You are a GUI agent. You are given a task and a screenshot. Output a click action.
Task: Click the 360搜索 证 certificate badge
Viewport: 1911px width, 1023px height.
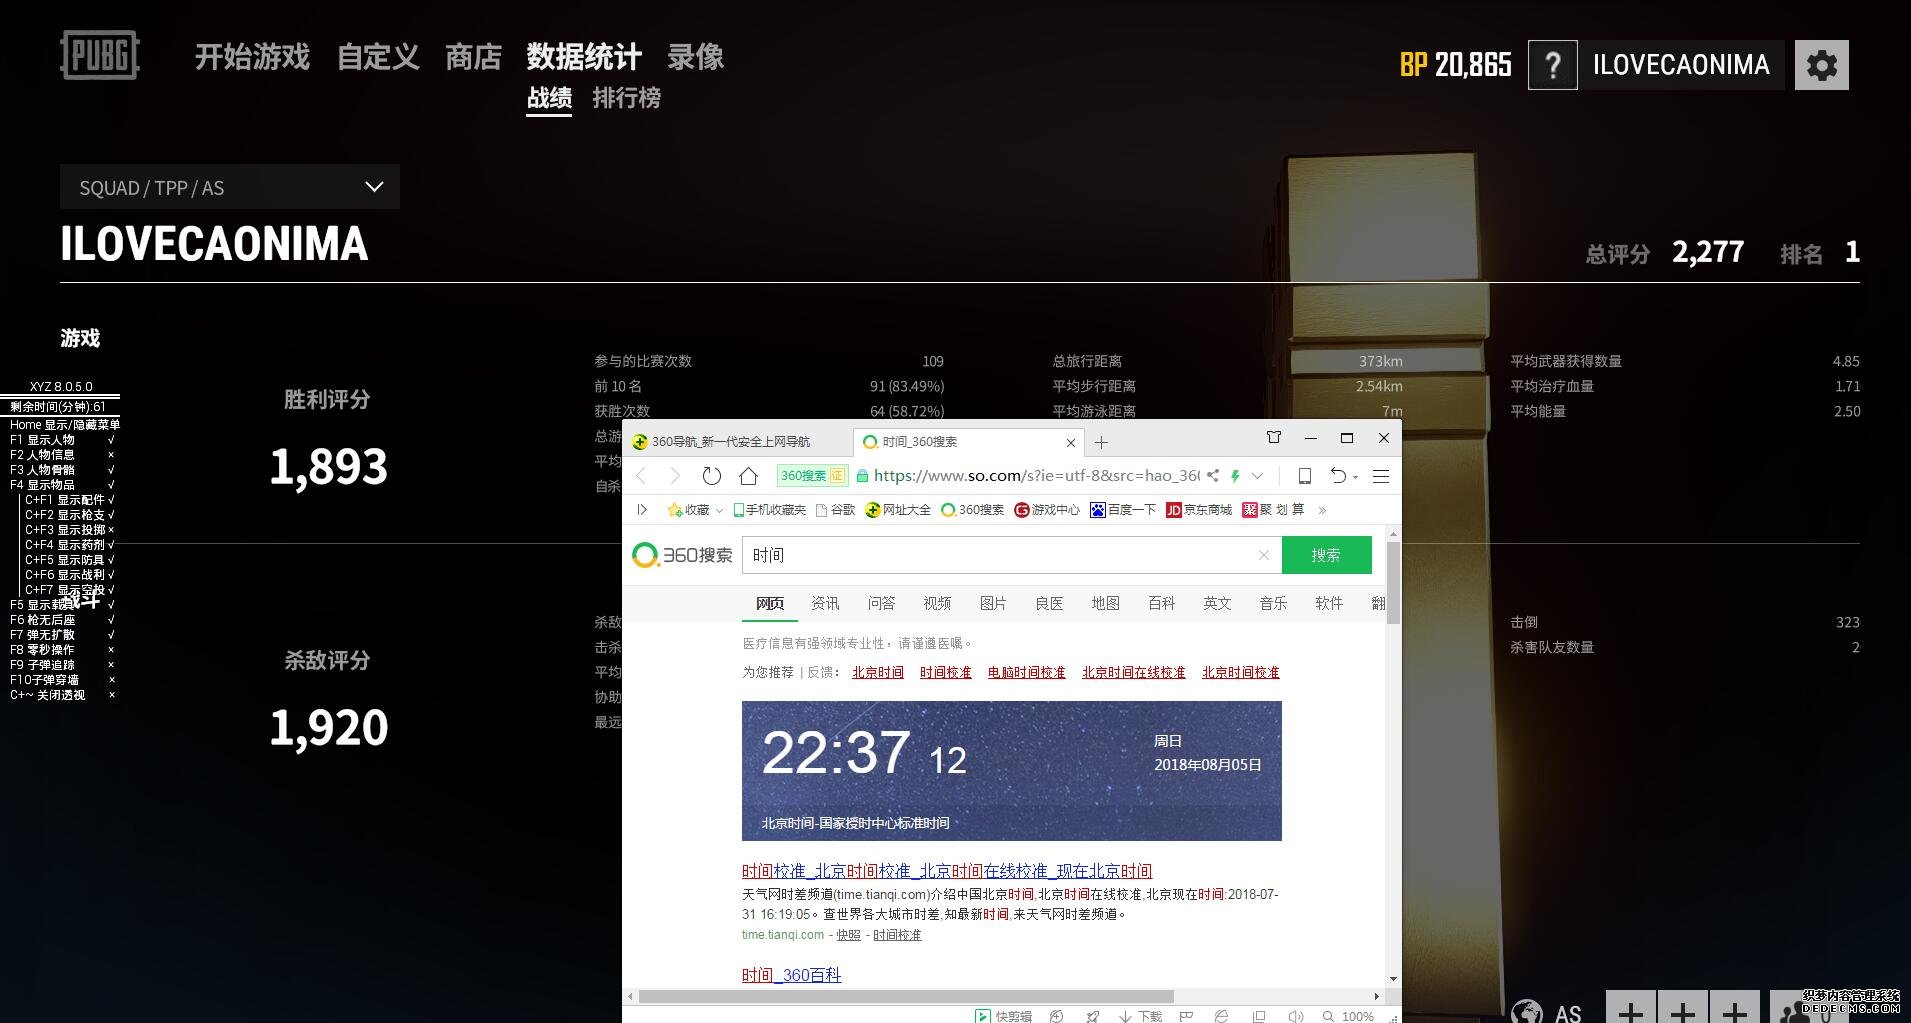pyautogui.click(x=812, y=476)
